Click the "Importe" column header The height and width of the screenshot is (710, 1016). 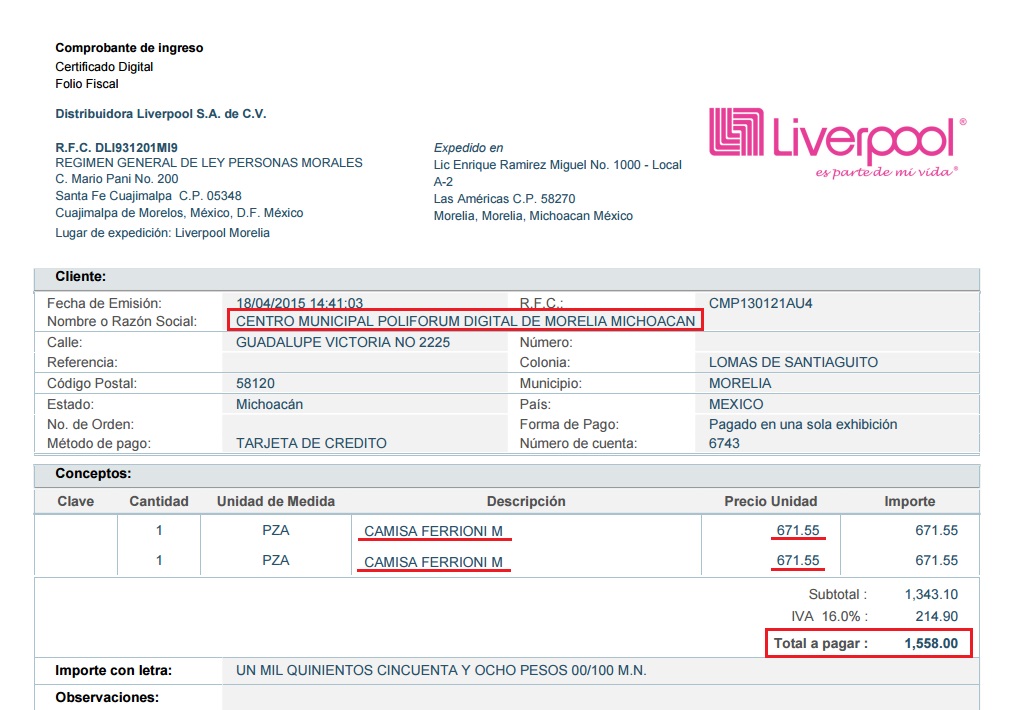(910, 501)
